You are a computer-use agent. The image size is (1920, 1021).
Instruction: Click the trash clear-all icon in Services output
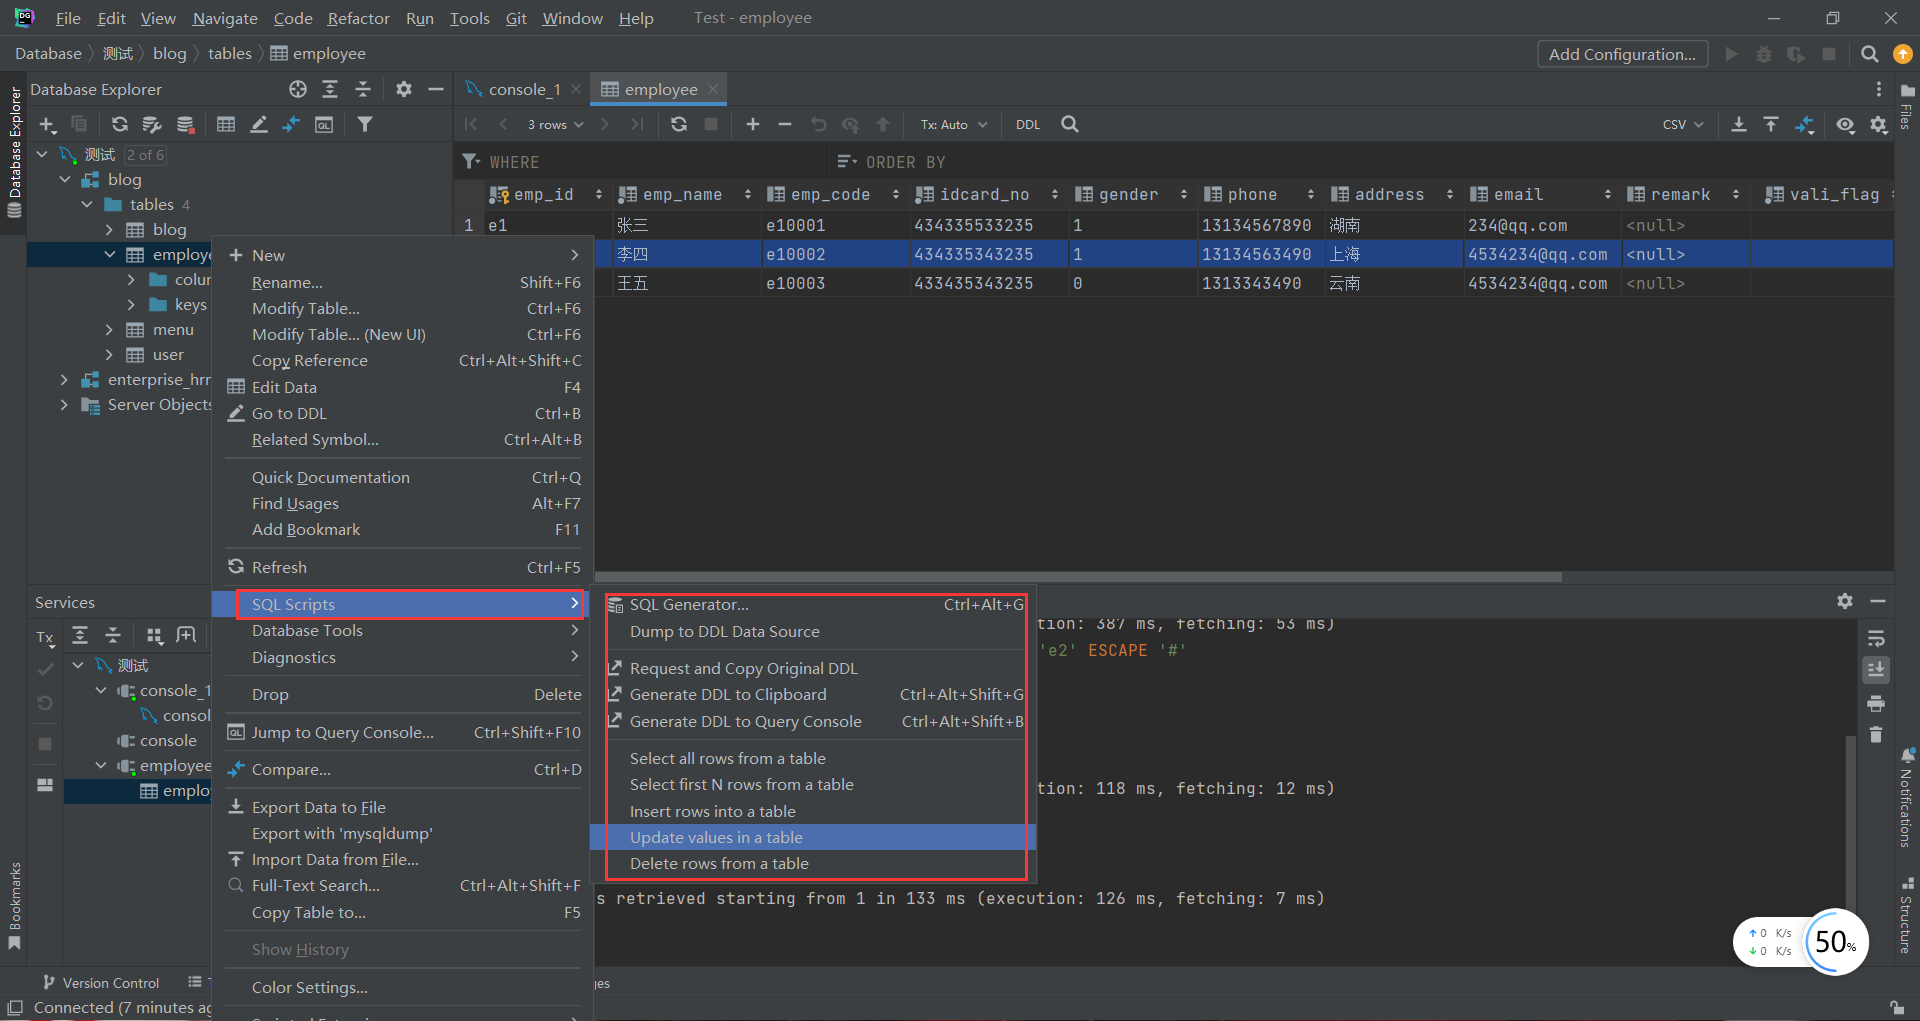coord(1876,735)
